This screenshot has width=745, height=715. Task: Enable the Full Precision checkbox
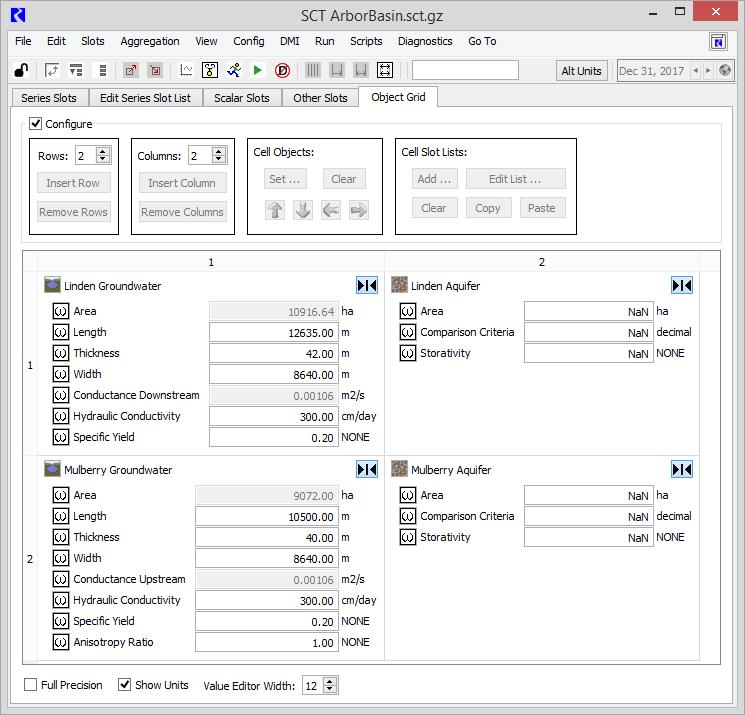tap(31, 685)
